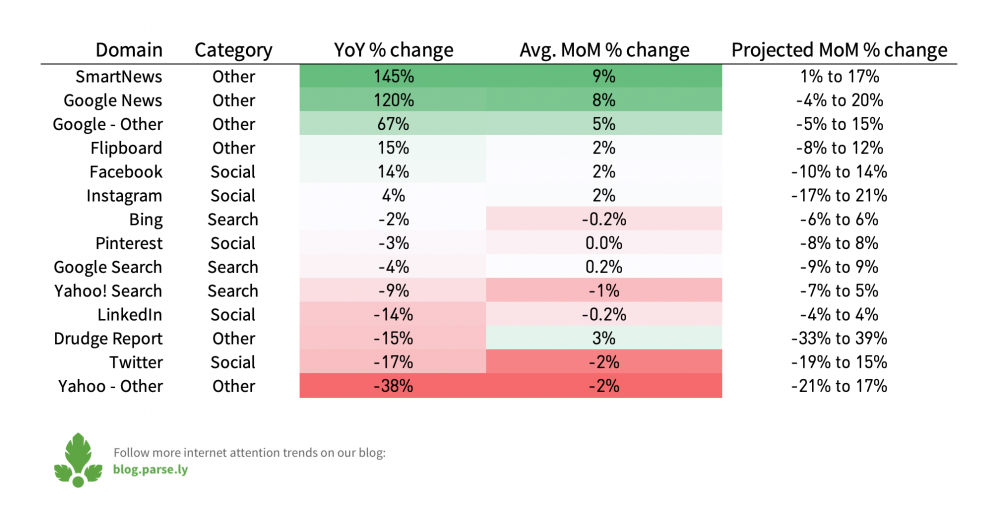Click the 'Follow more internet attention trends' text

(249, 453)
